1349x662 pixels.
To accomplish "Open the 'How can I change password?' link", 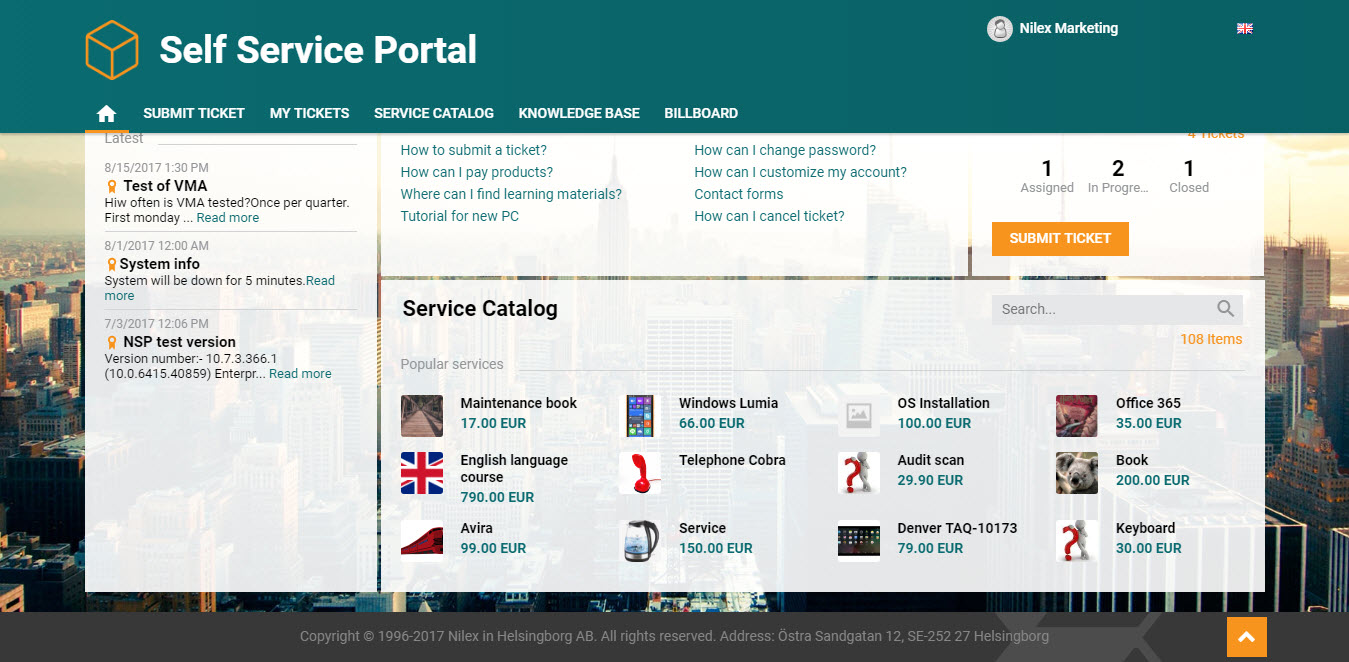I will tap(785, 150).
